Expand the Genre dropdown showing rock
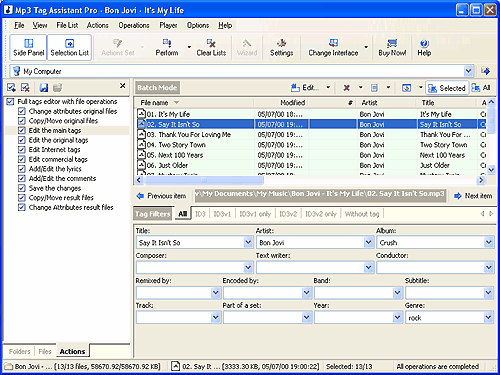The width and height of the screenshot is (500, 375). tap(488, 317)
